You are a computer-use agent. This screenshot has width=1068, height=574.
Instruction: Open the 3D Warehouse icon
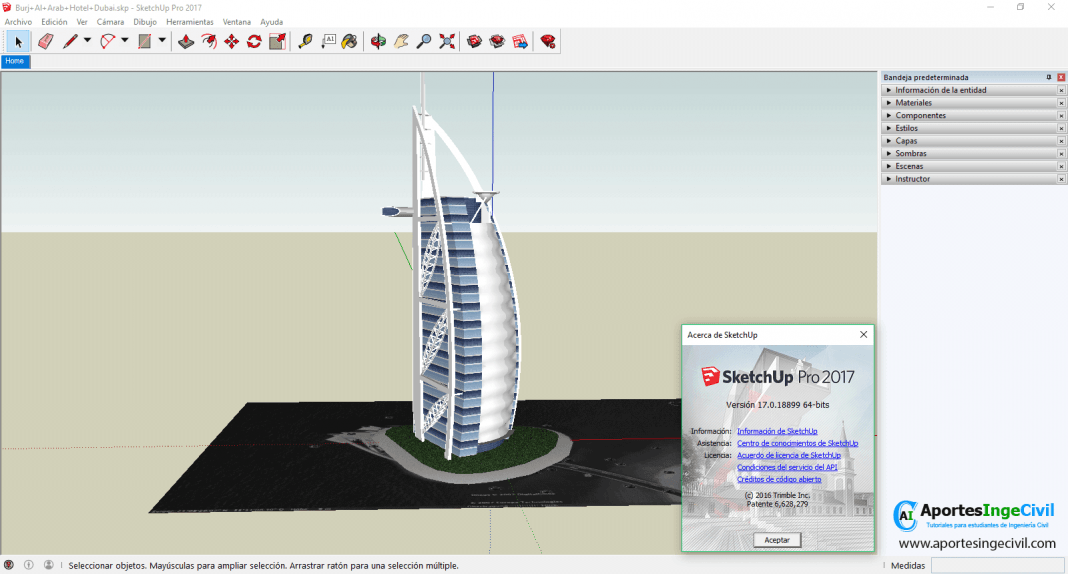(x=475, y=42)
